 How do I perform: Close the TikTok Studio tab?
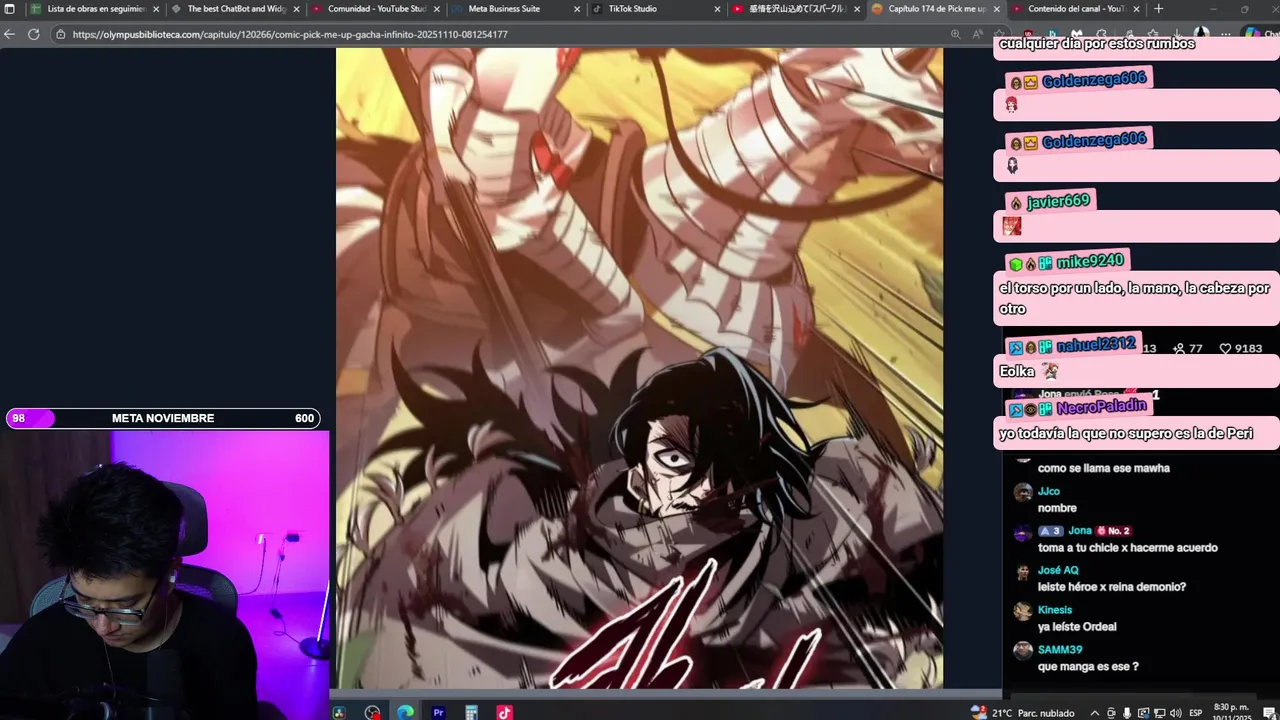tap(717, 9)
